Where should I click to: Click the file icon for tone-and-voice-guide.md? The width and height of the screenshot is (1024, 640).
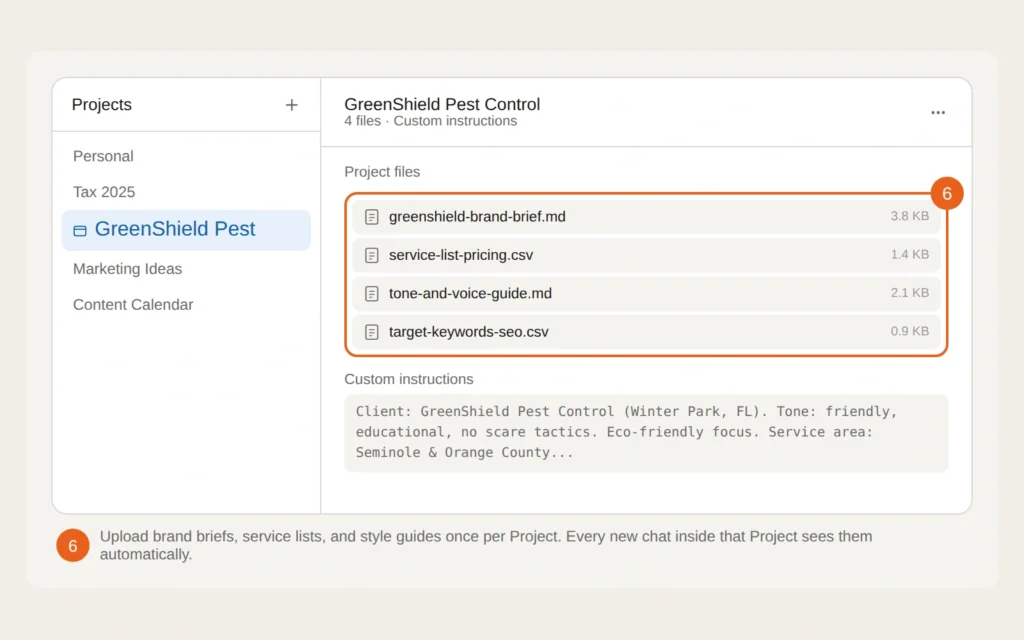pos(372,293)
